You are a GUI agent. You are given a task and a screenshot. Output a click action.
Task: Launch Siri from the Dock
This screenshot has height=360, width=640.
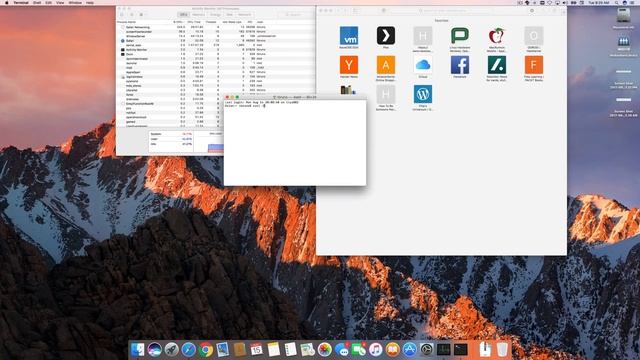point(155,350)
